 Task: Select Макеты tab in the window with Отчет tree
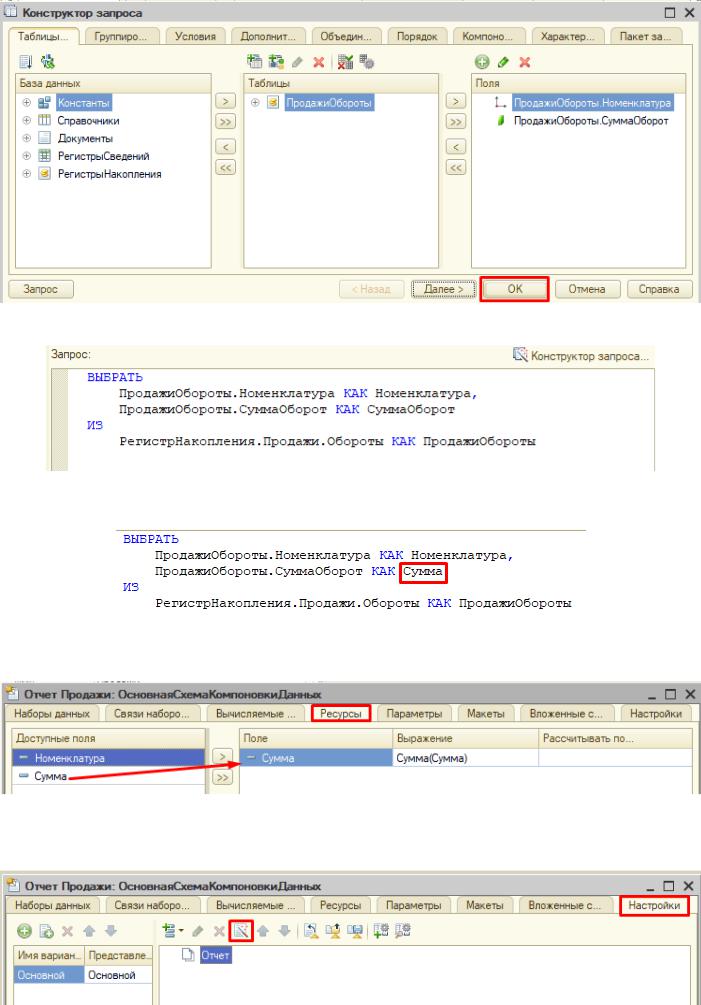pyautogui.click(x=484, y=905)
